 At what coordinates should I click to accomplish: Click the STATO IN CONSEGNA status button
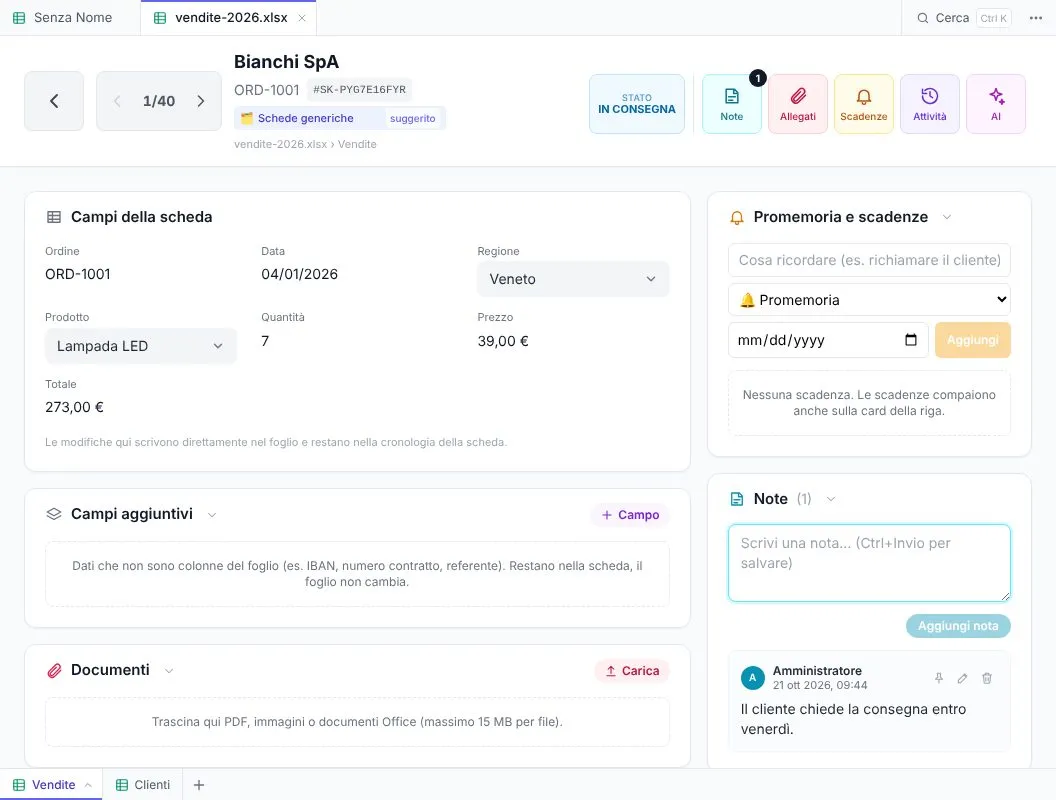[x=636, y=104]
